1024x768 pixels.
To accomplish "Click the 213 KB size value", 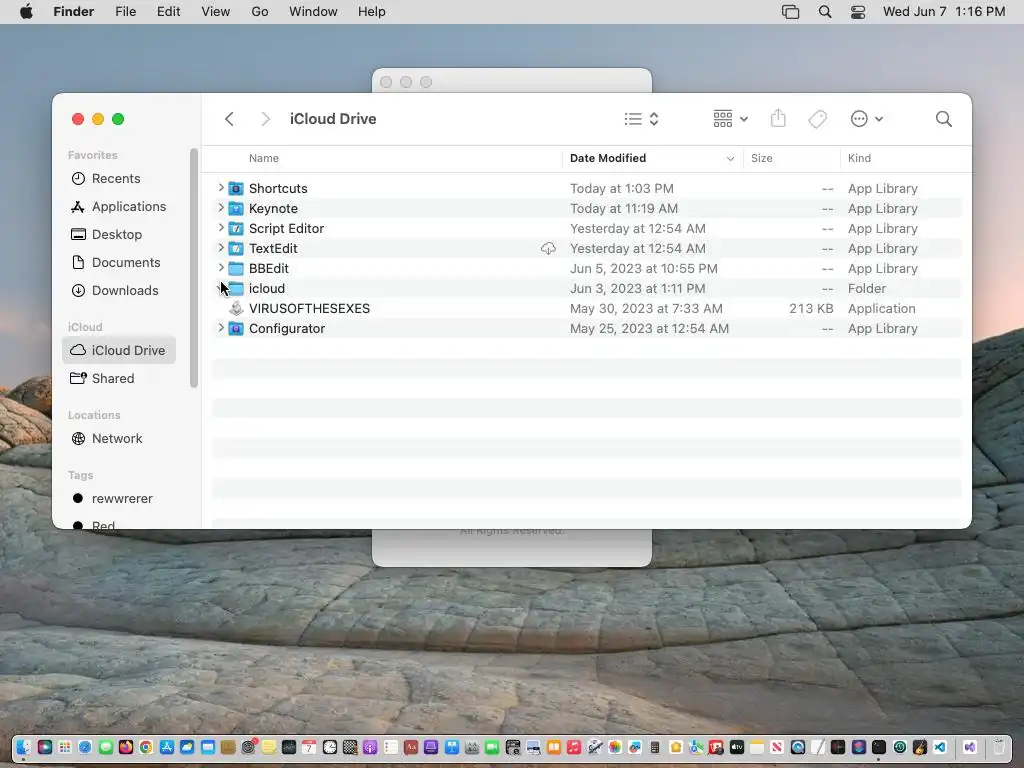I will coord(811,308).
